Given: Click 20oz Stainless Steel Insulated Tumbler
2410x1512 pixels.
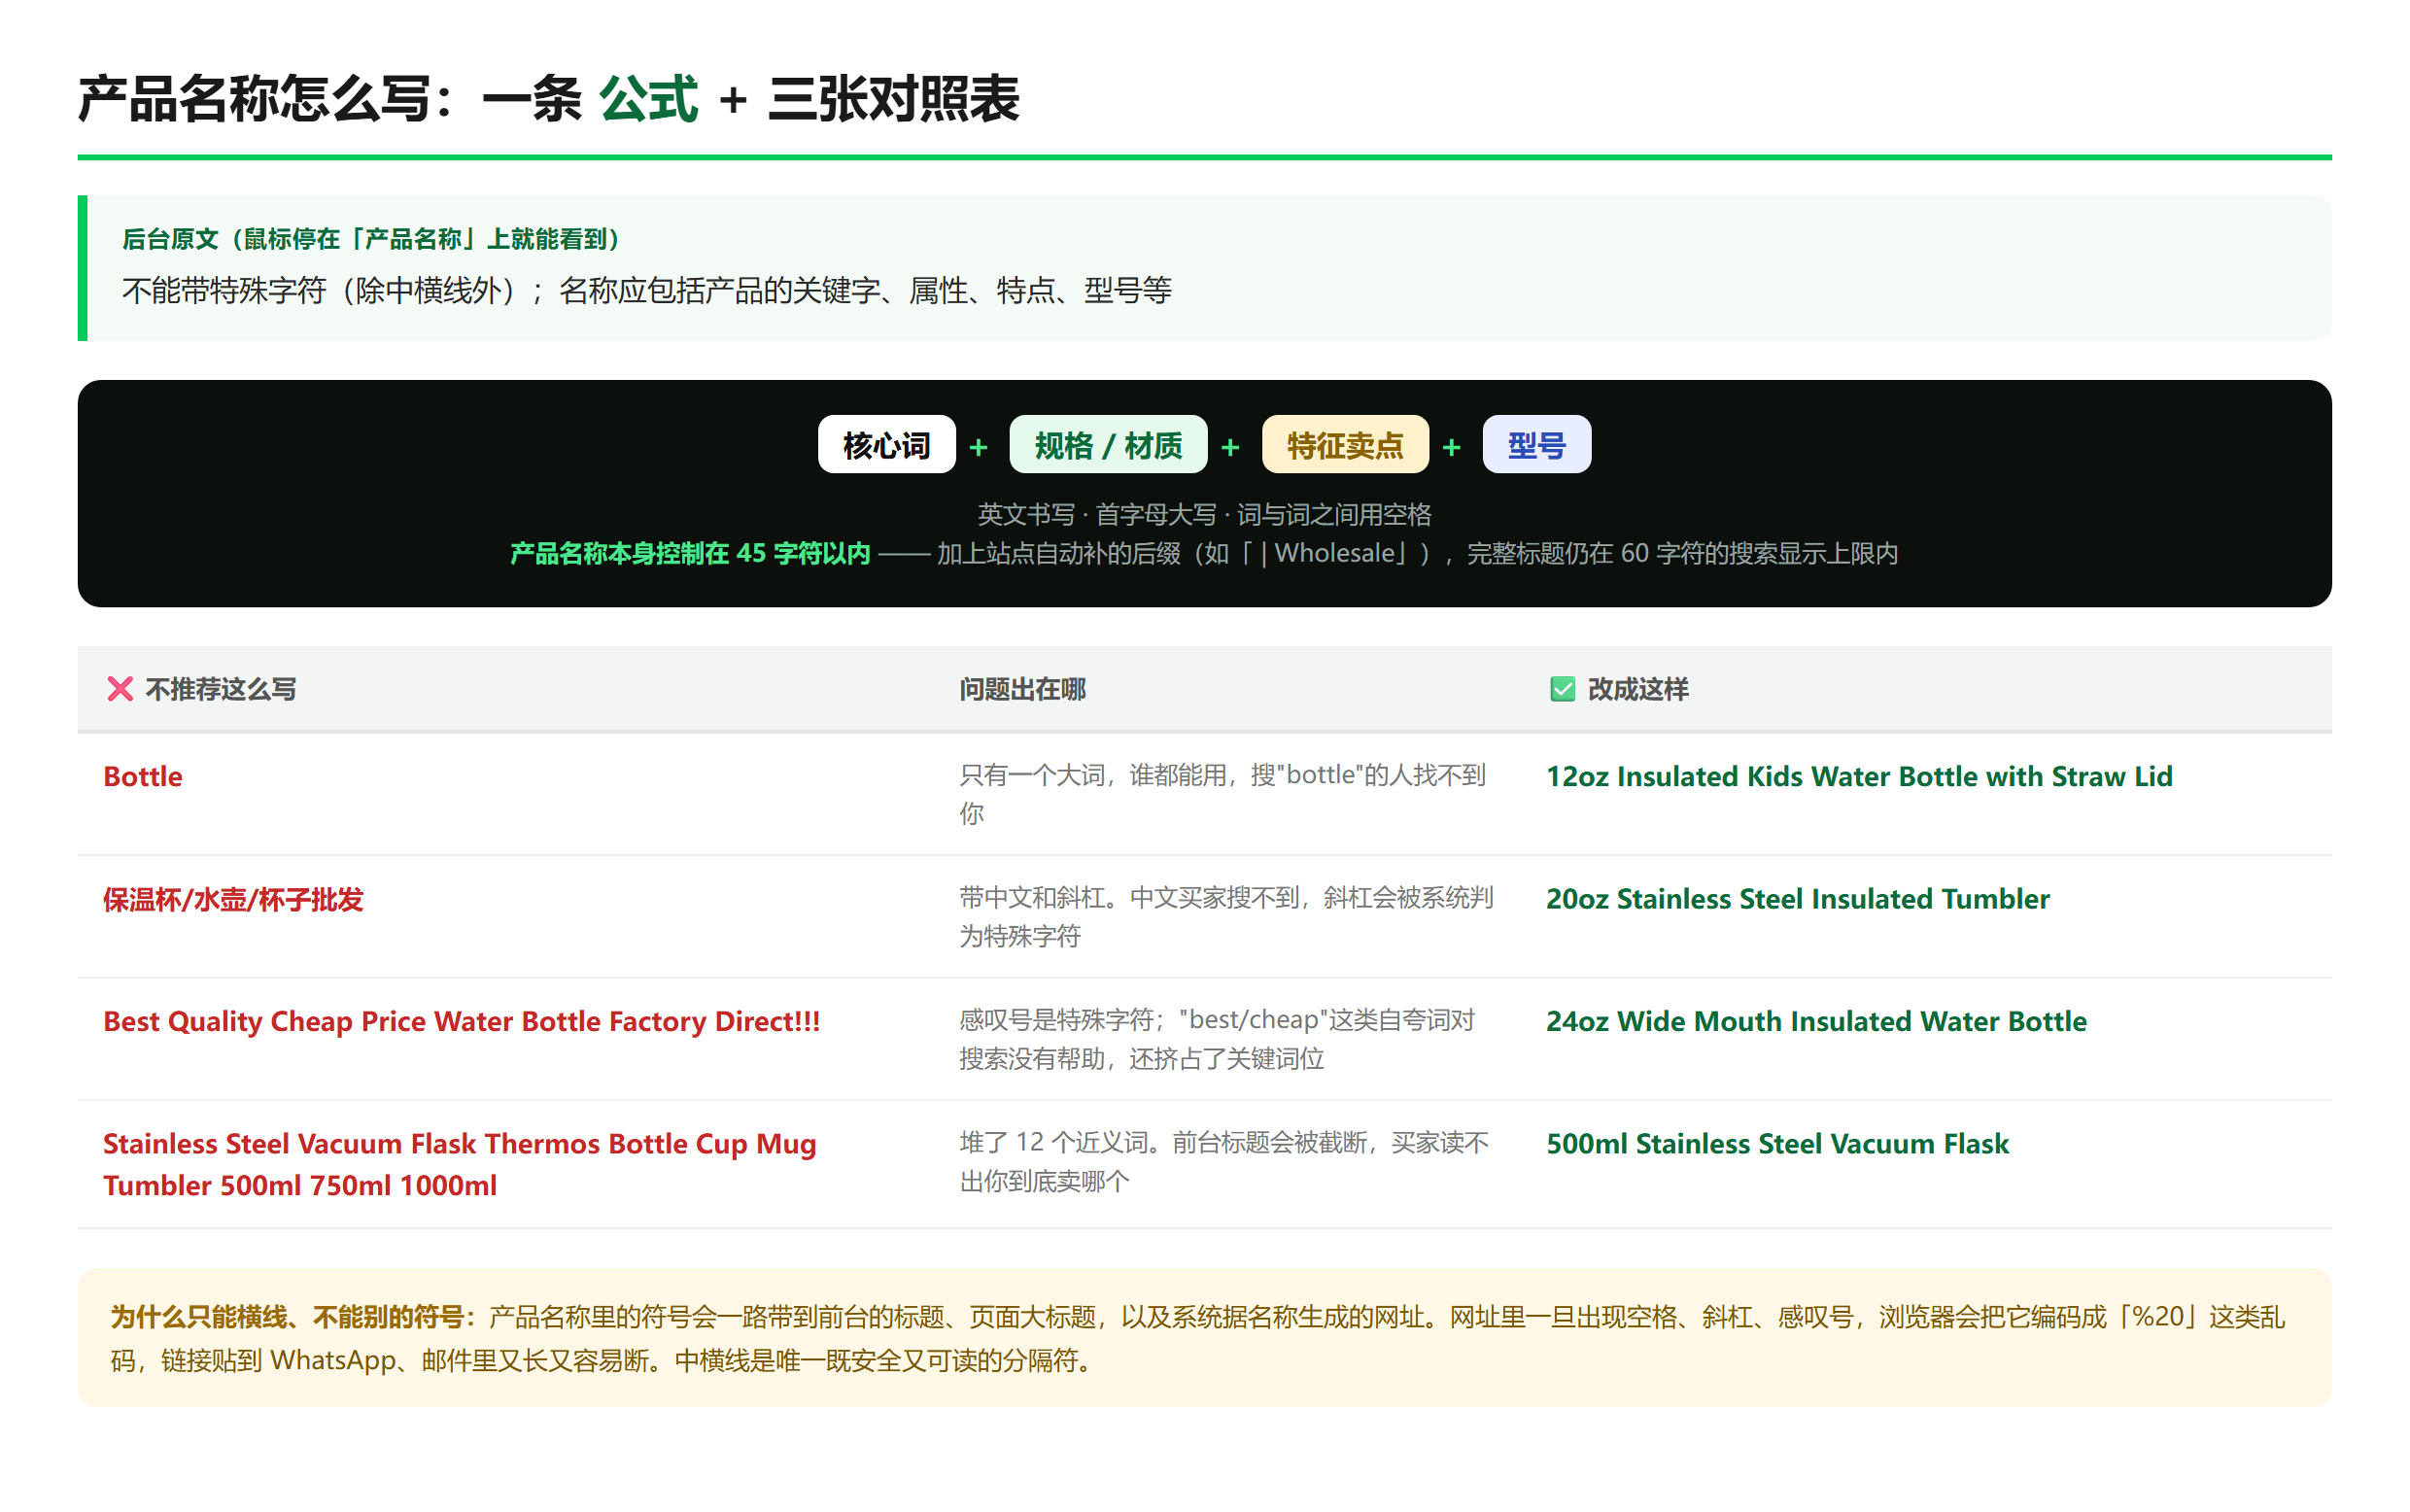Looking at the screenshot, I should click(1797, 899).
